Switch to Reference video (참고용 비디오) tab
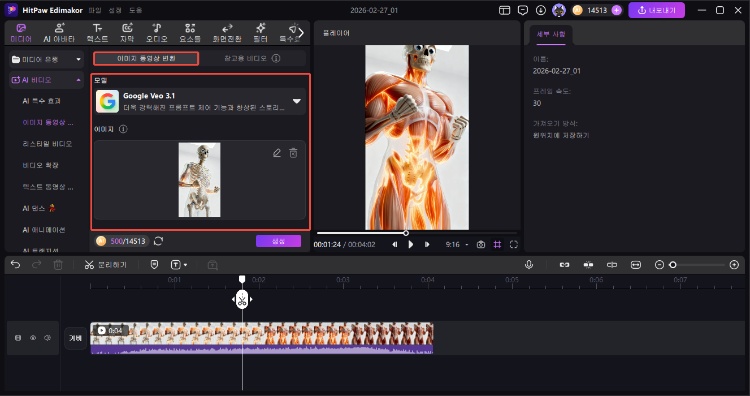This screenshot has height=396, width=750. pos(245,58)
